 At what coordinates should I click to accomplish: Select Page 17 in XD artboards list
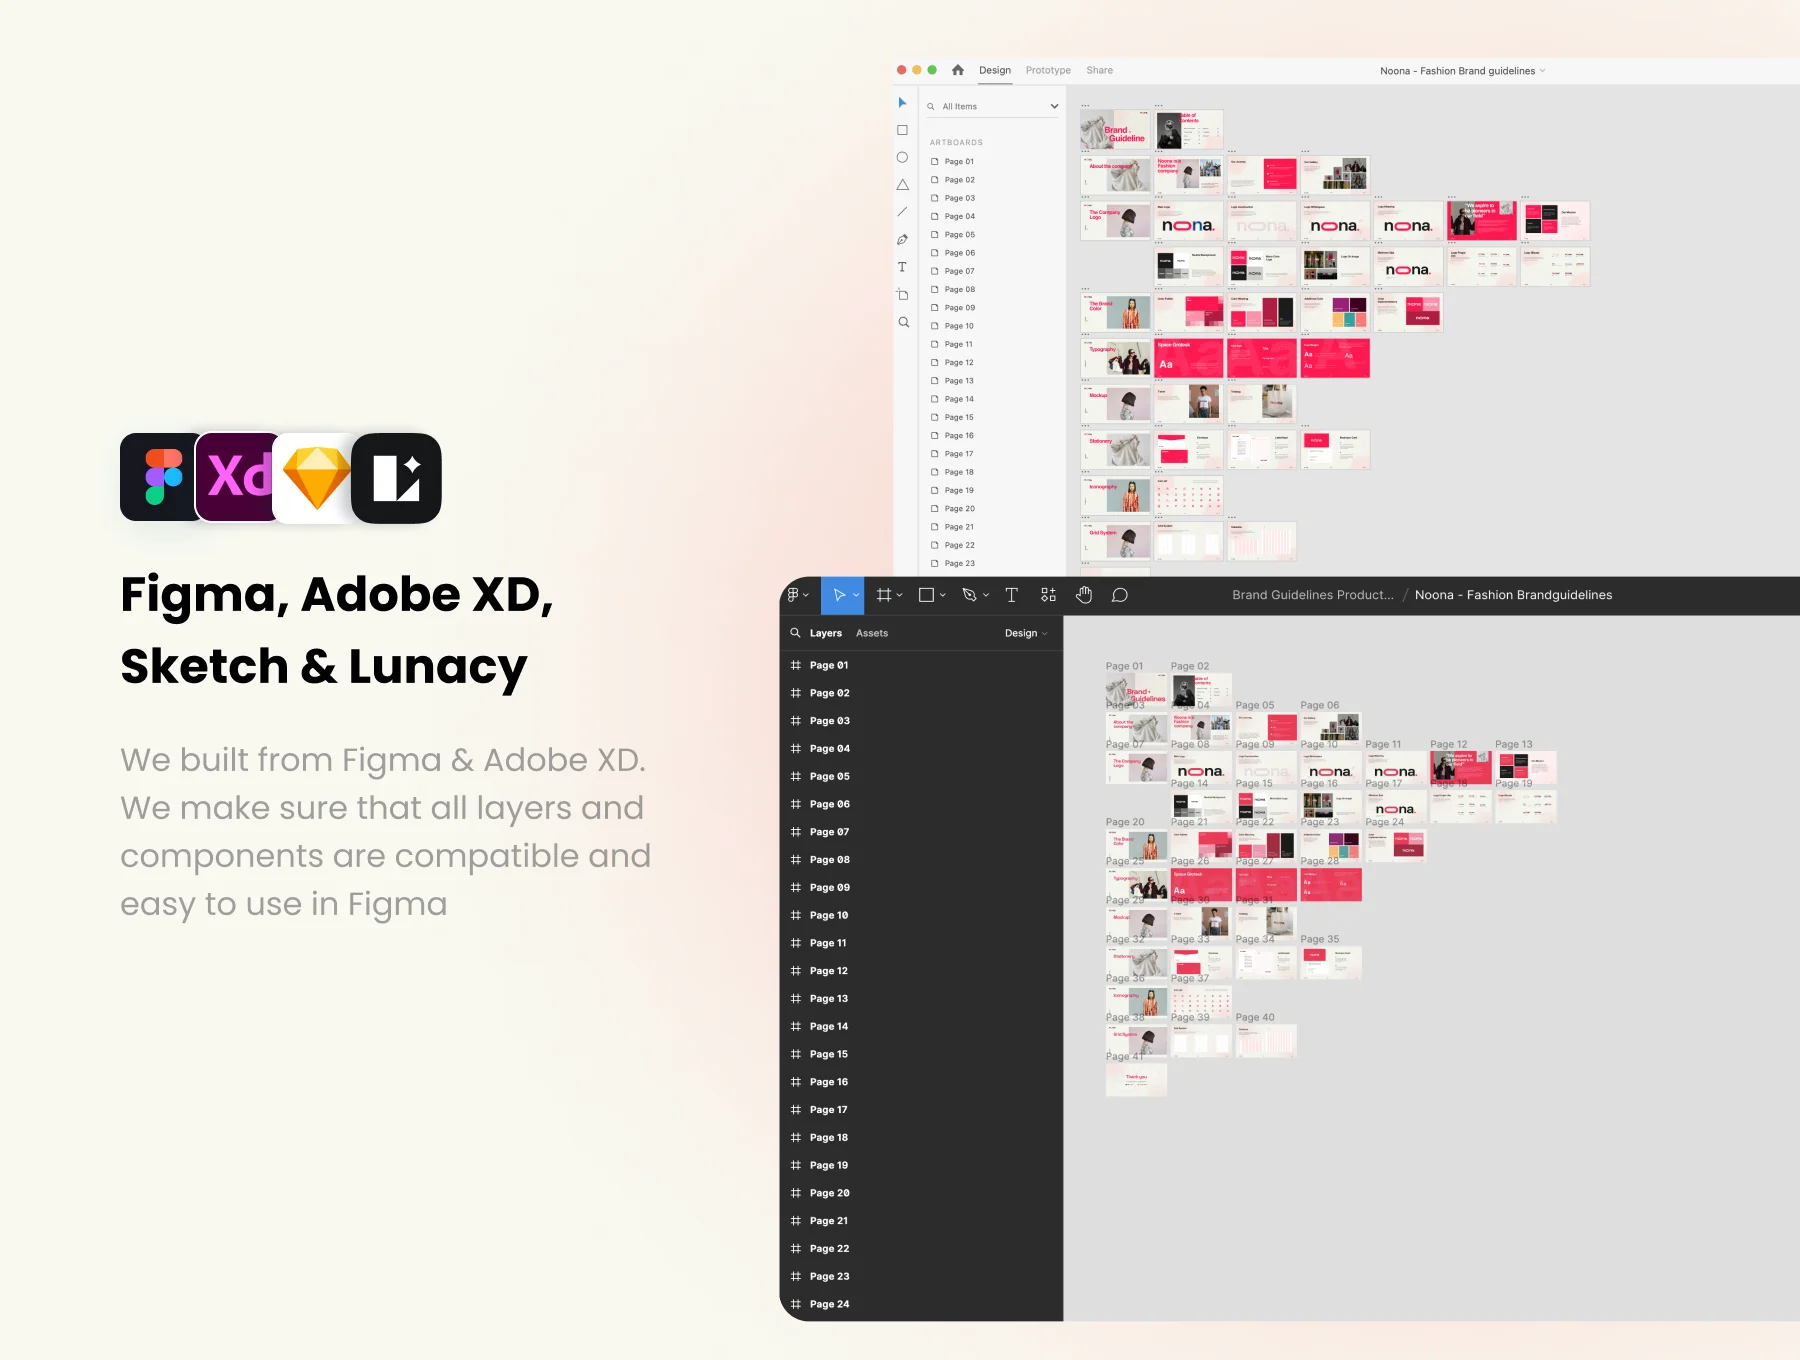pyautogui.click(x=953, y=454)
